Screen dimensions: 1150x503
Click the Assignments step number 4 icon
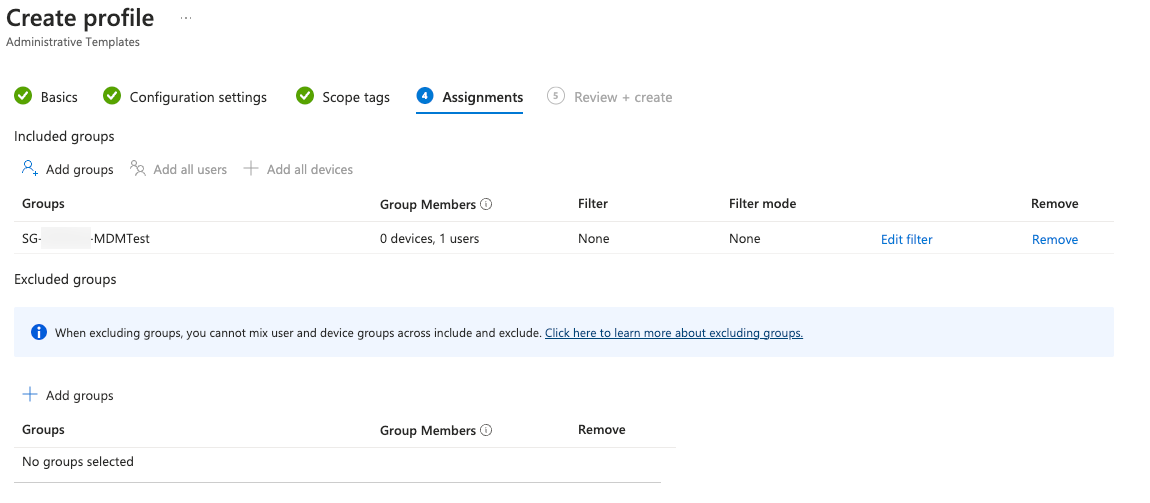click(x=425, y=96)
